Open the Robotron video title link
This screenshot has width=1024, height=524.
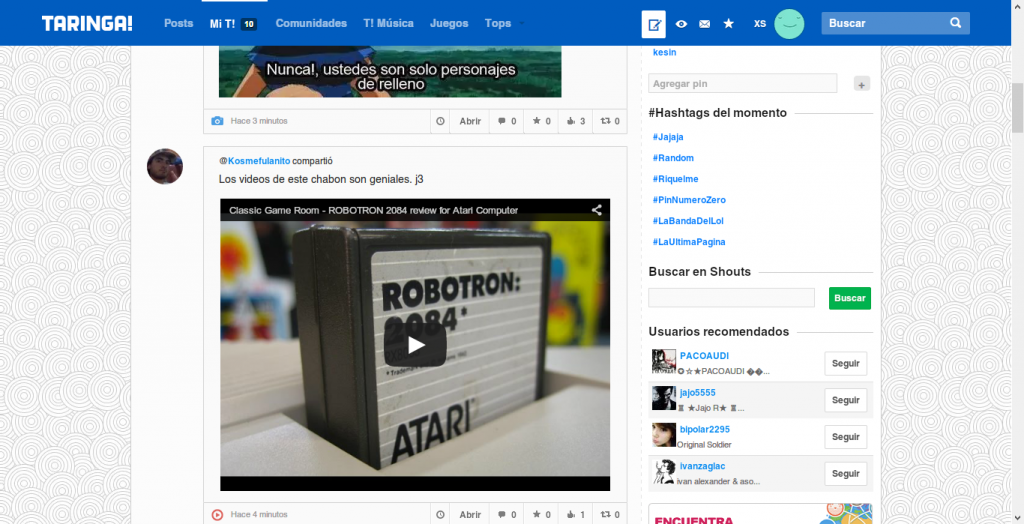[x=374, y=210]
